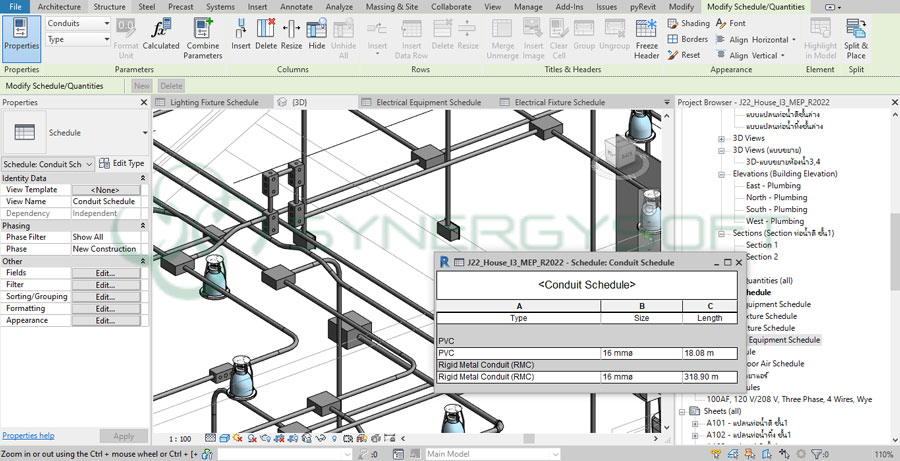Screen dimensions: 900x461
Task: Click Edit button for Fields
Action: [106, 272]
